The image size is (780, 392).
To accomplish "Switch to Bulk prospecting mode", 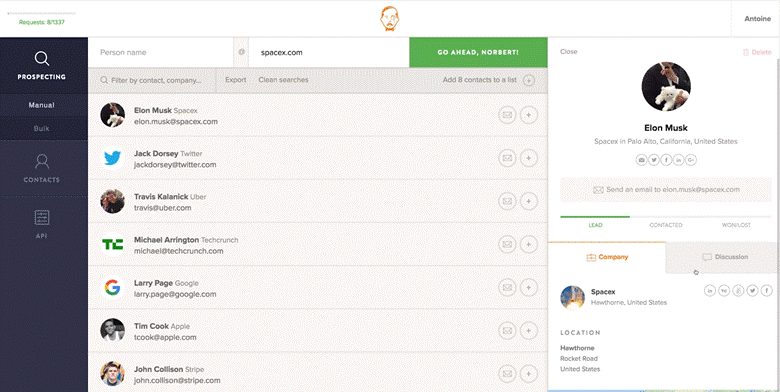I will (x=42, y=128).
